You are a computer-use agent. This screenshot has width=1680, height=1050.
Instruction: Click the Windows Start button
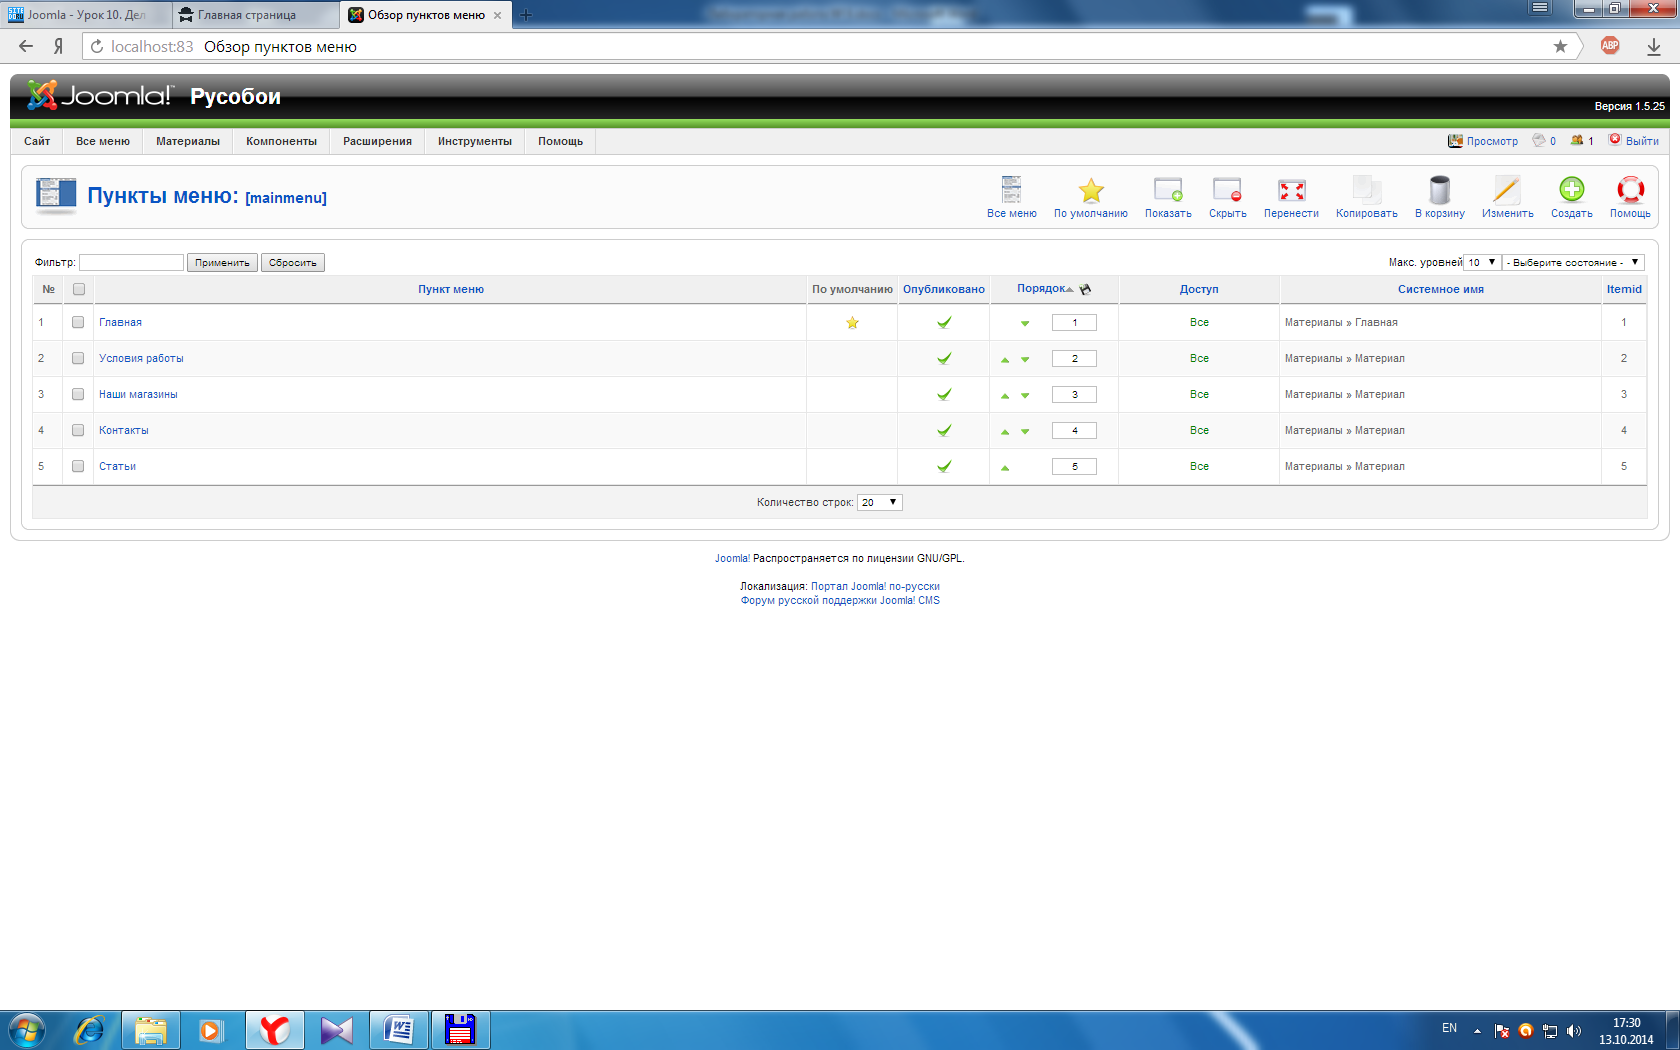coord(26,1030)
